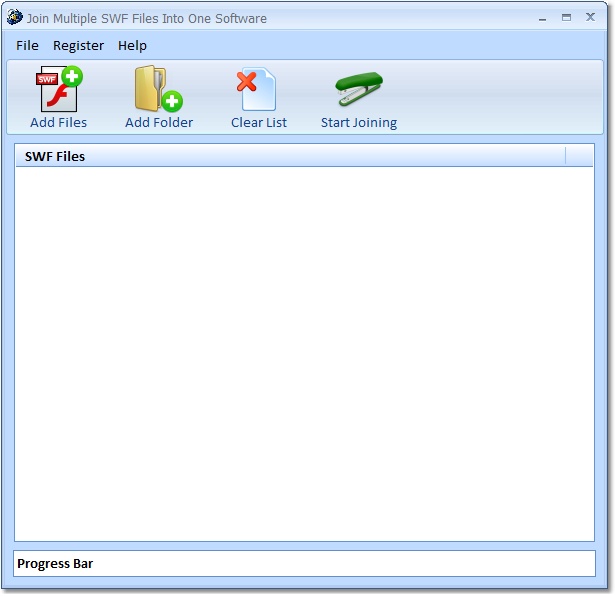The image size is (615, 596).
Task: Click the Progress Bar area
Action: (304, 563)
